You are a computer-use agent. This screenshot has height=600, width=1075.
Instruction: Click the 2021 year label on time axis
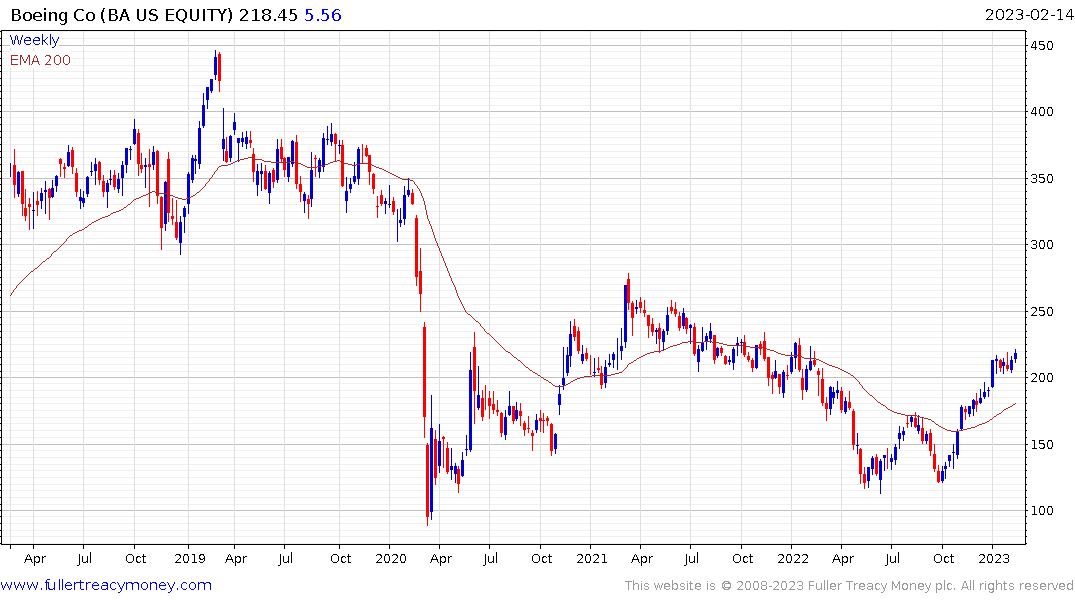click(592, 558)
